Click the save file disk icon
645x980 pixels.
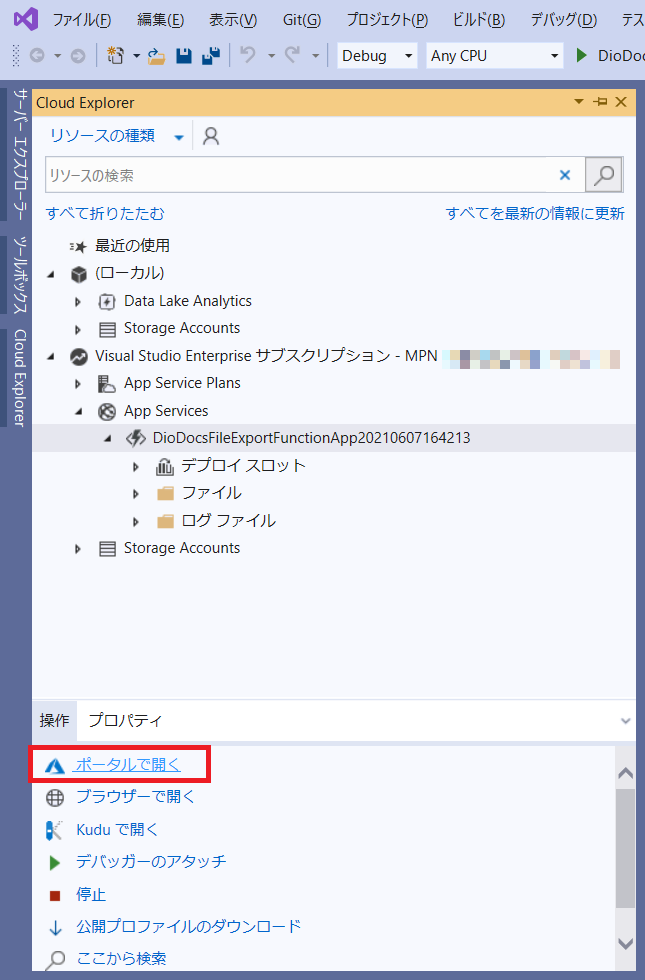(184, 56)
